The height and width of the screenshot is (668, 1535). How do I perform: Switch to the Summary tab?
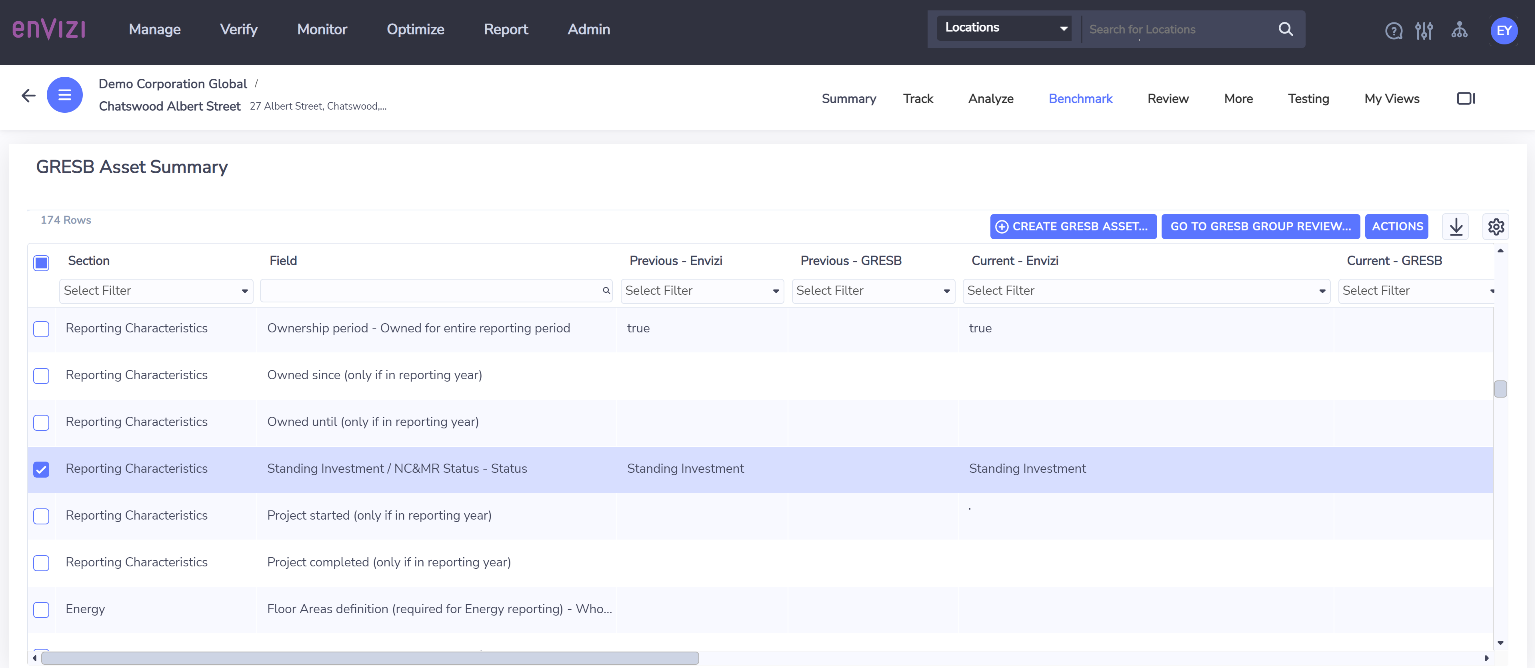tap(849, 99)
